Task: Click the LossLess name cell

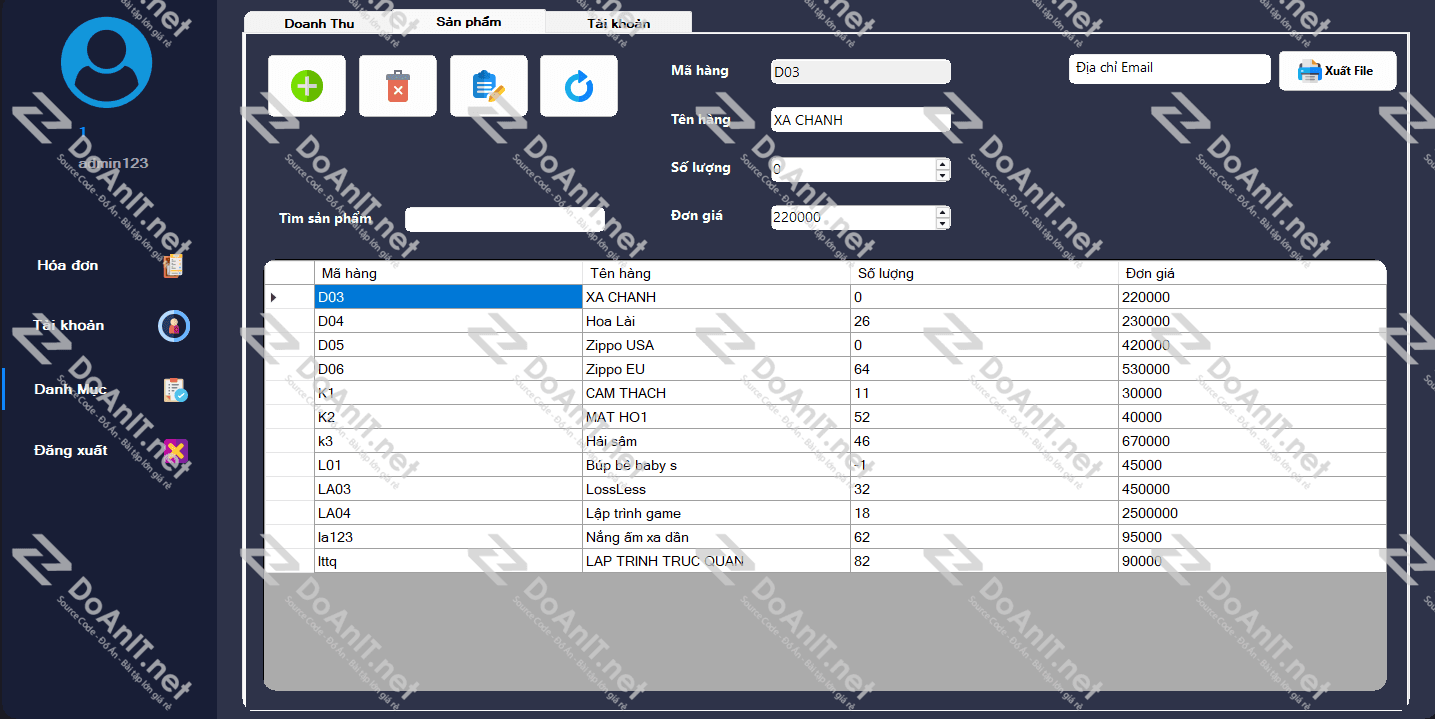Action: [x=716, y=489]
